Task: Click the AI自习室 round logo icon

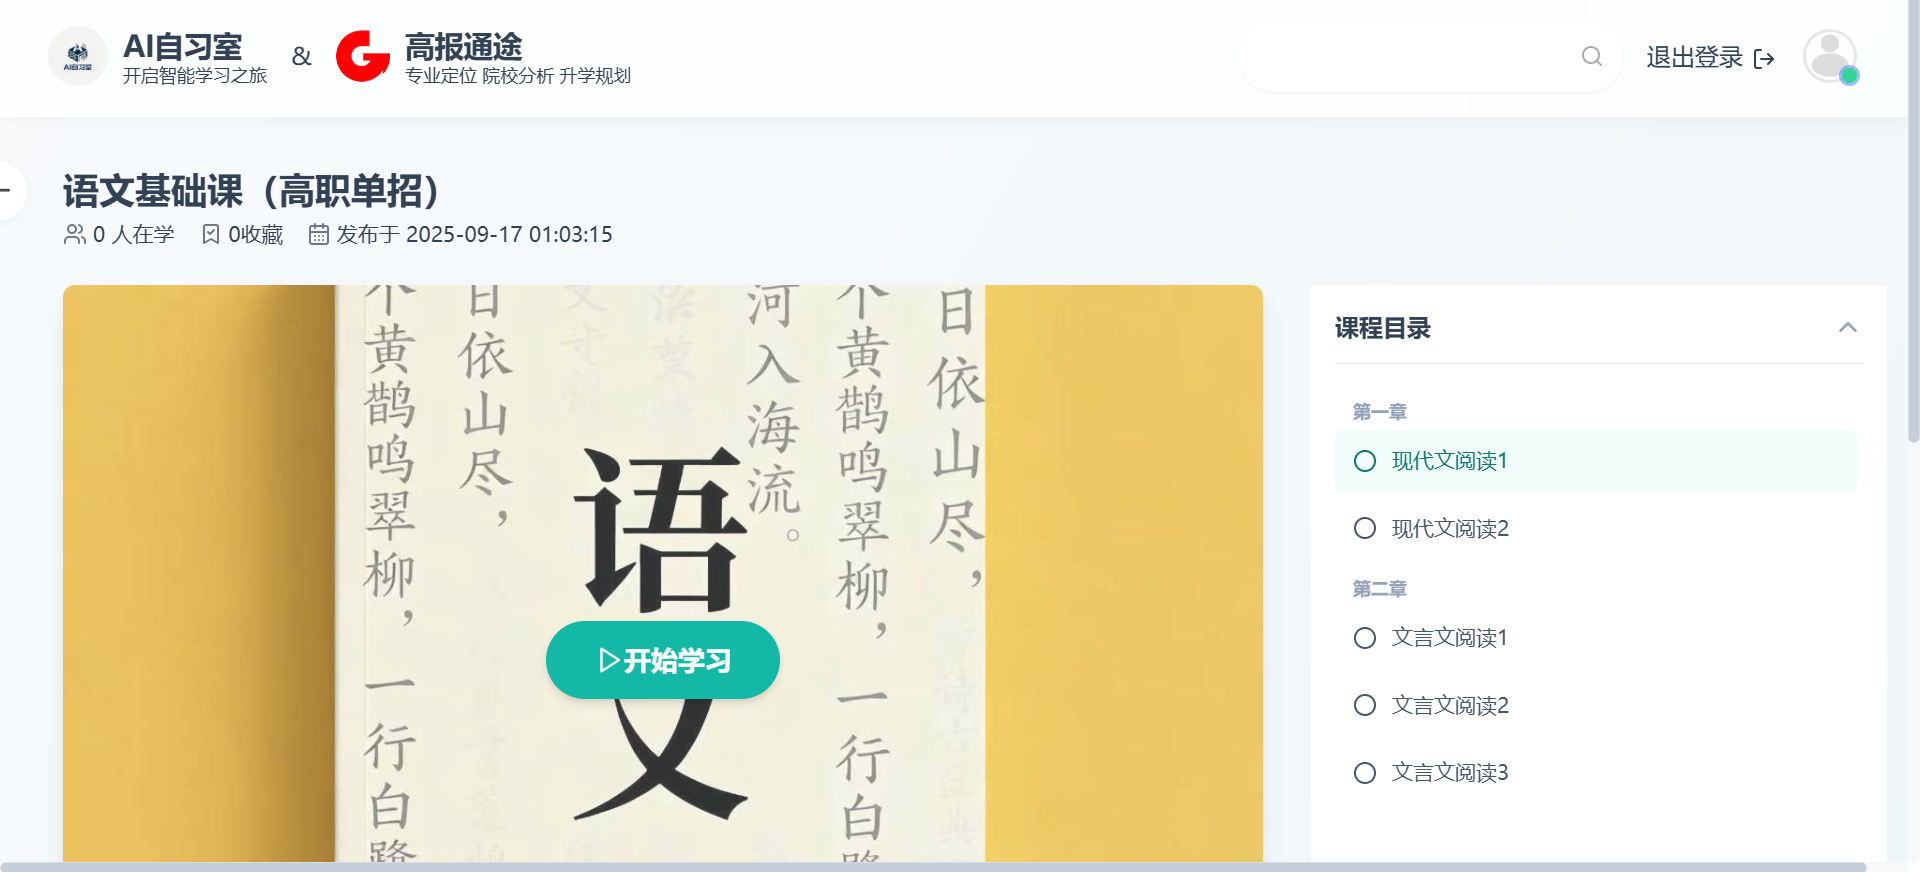Action: click(78, 56)
